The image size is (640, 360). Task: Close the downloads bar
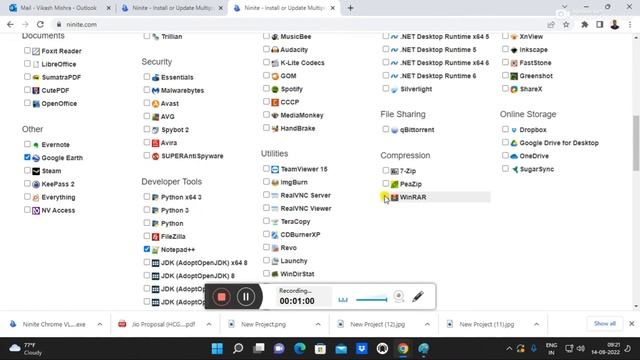631,324
